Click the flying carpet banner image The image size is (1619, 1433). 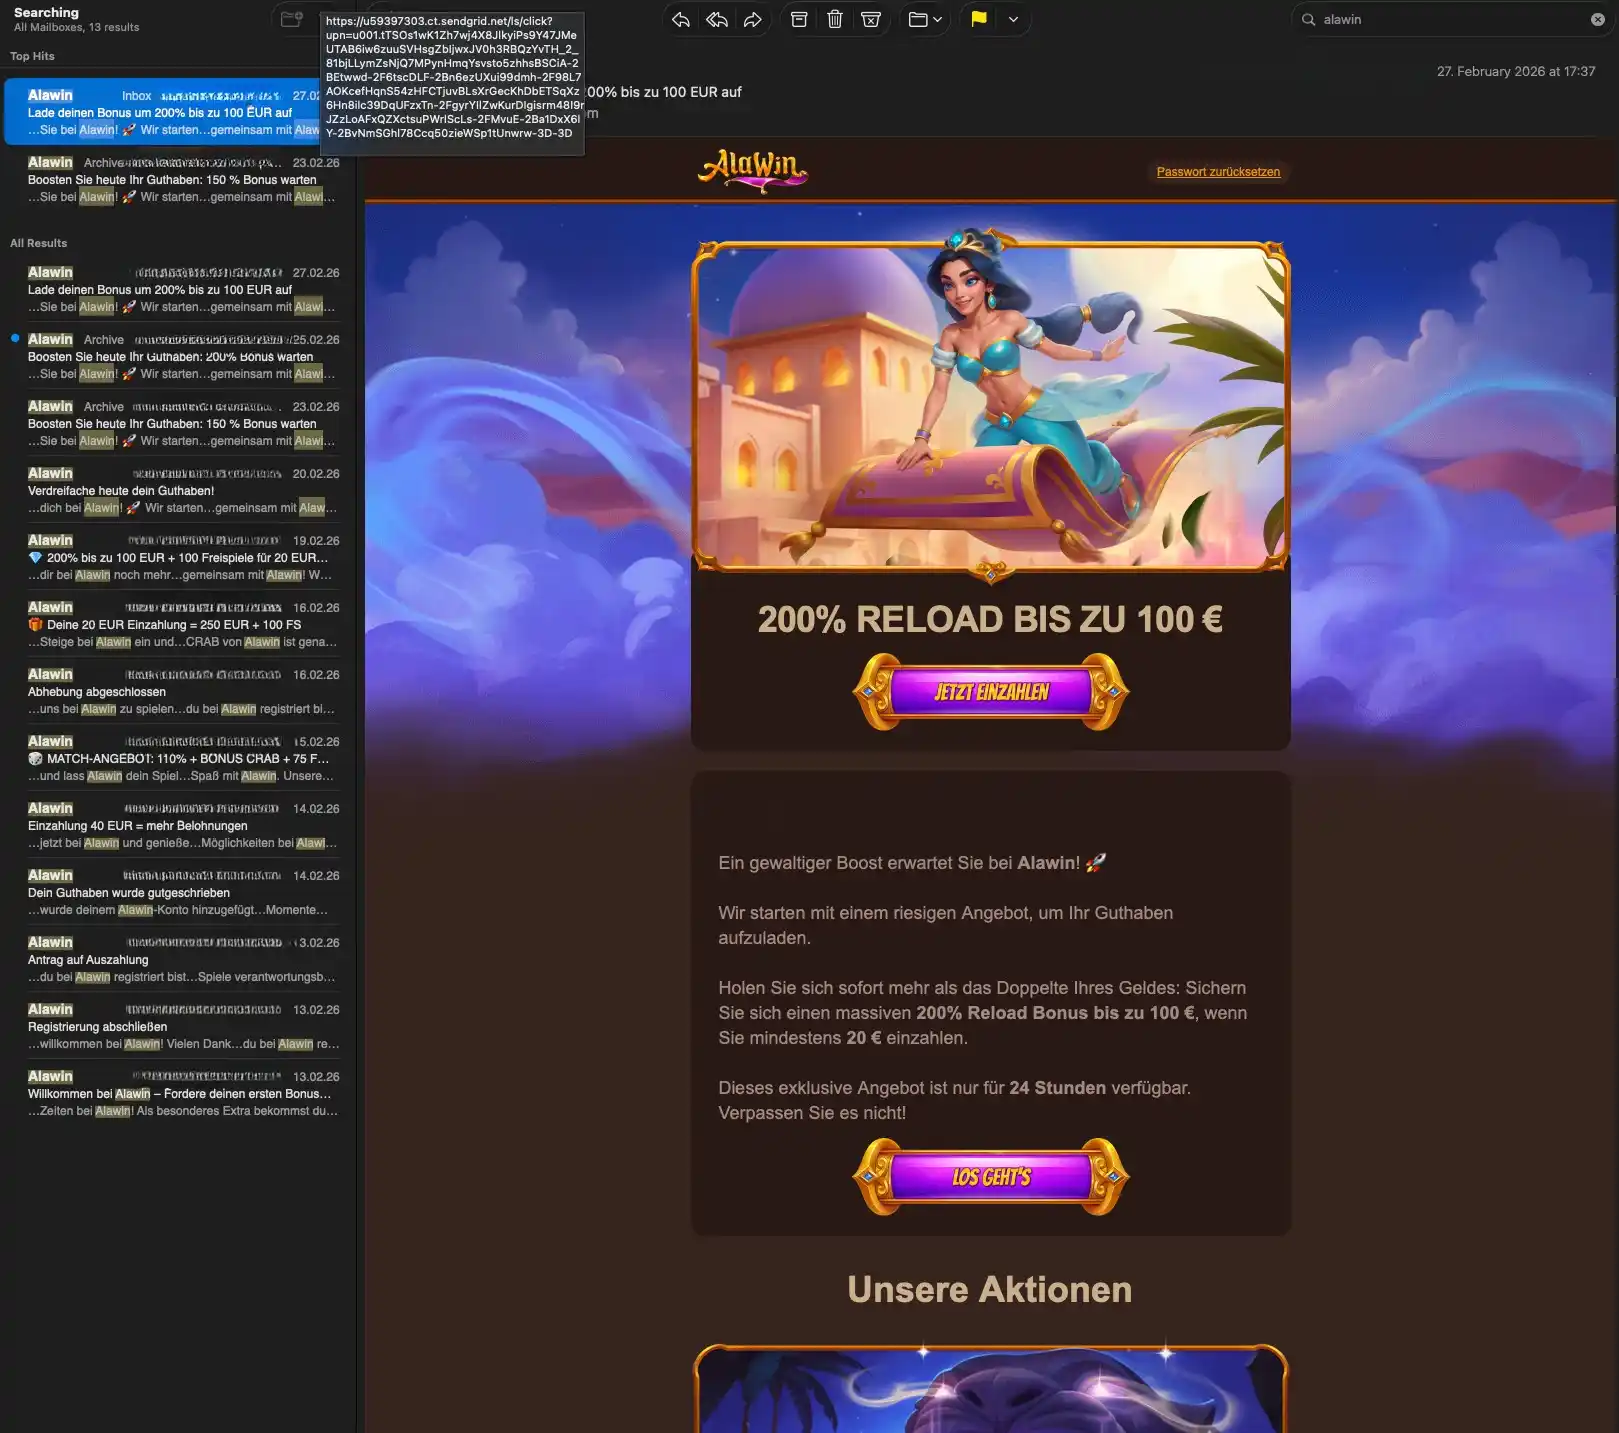coord(991,407)
